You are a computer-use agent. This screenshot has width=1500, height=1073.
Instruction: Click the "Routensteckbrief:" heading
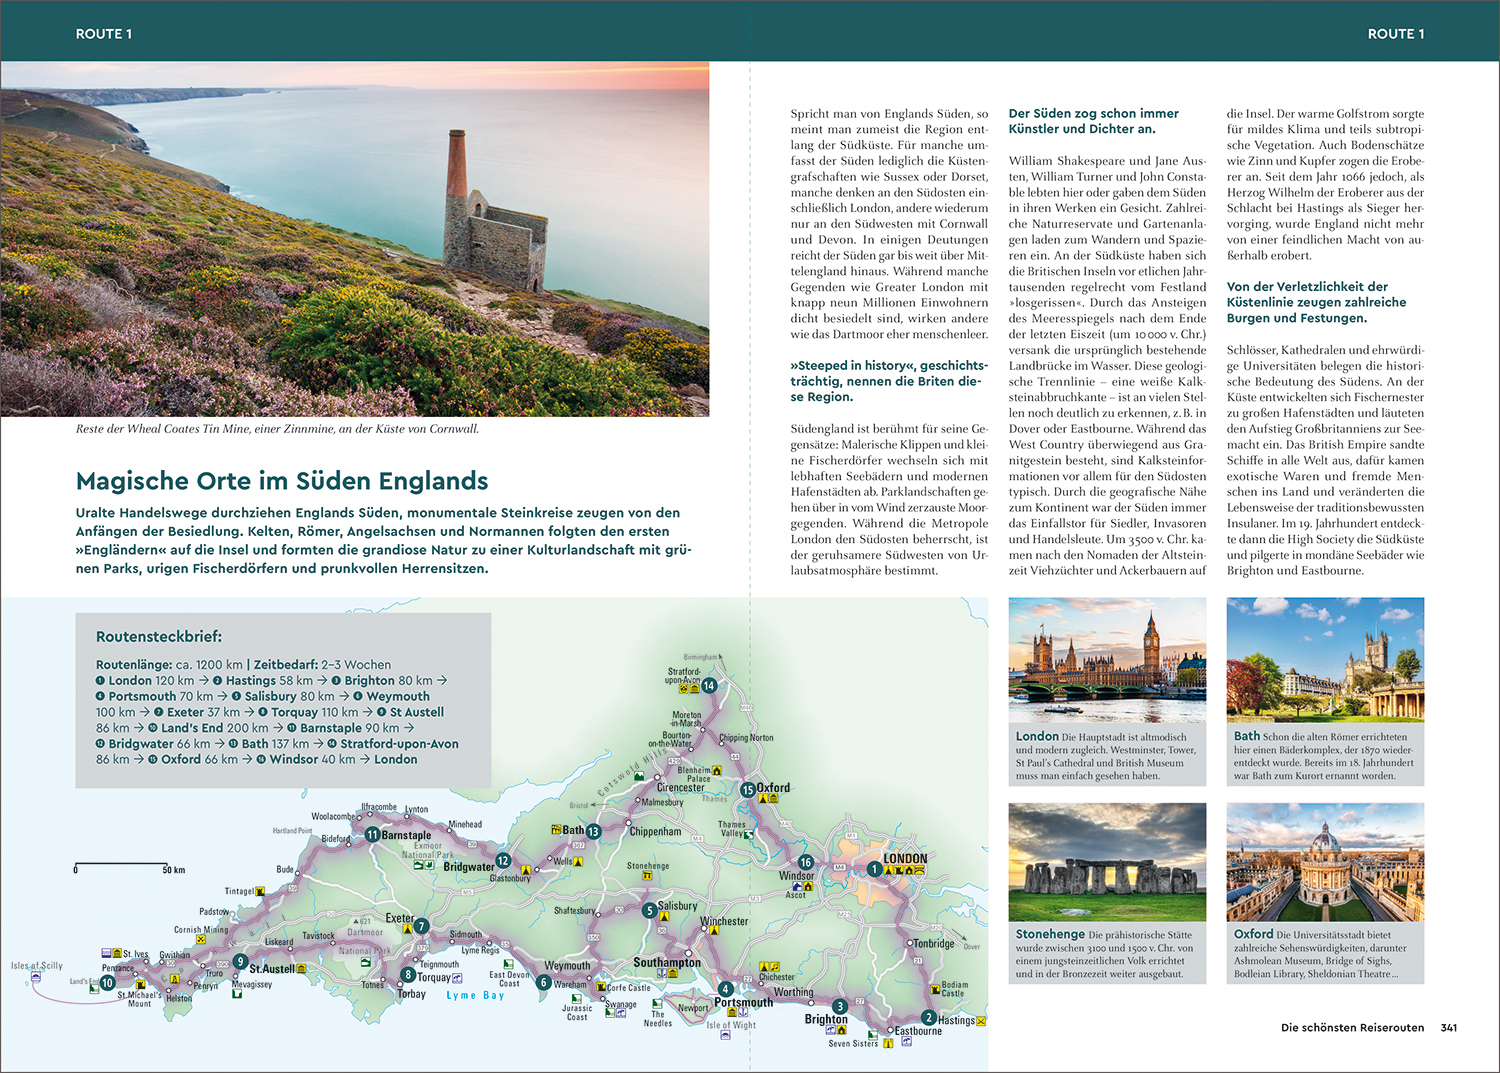(159, 636)
